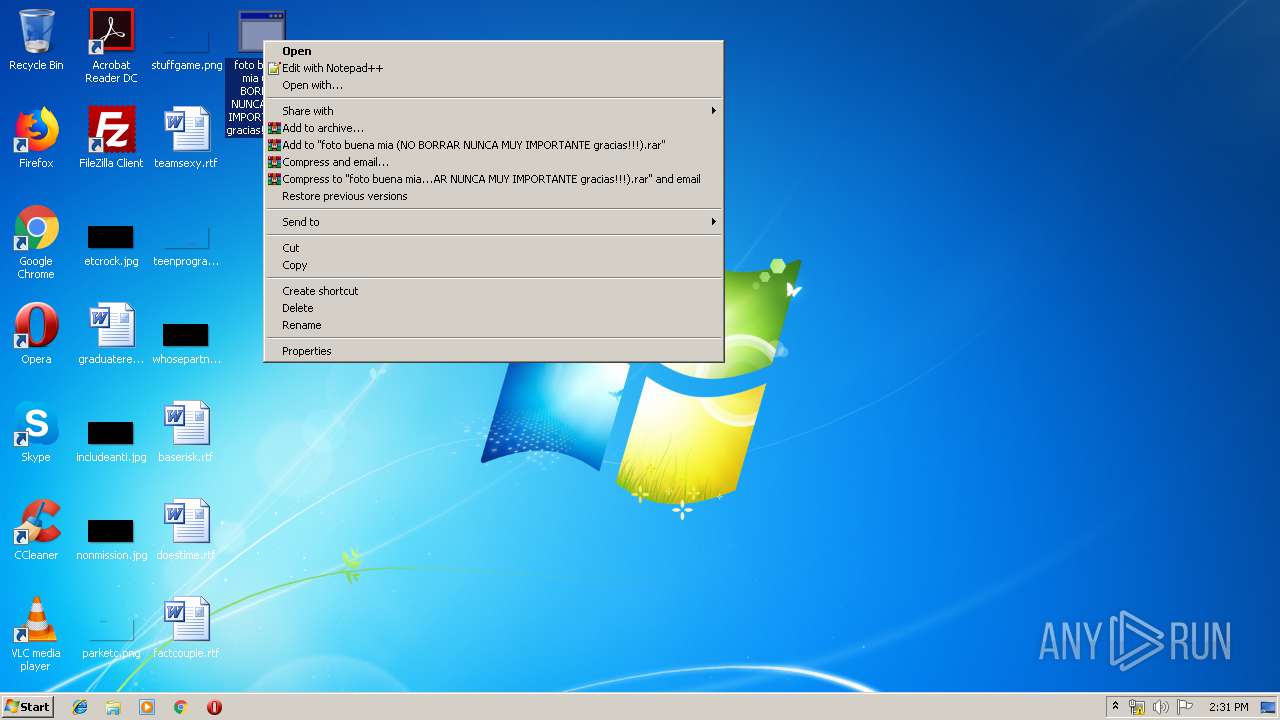Click Show desktop button
The image size is (1280, 720).
coord(1269,707)
